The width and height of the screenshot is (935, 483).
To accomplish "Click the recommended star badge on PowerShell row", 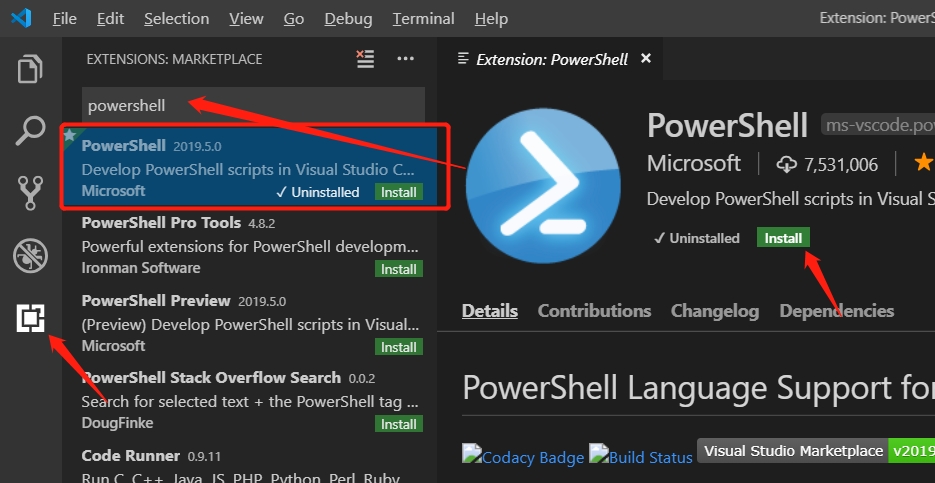I will coord(70,135).
